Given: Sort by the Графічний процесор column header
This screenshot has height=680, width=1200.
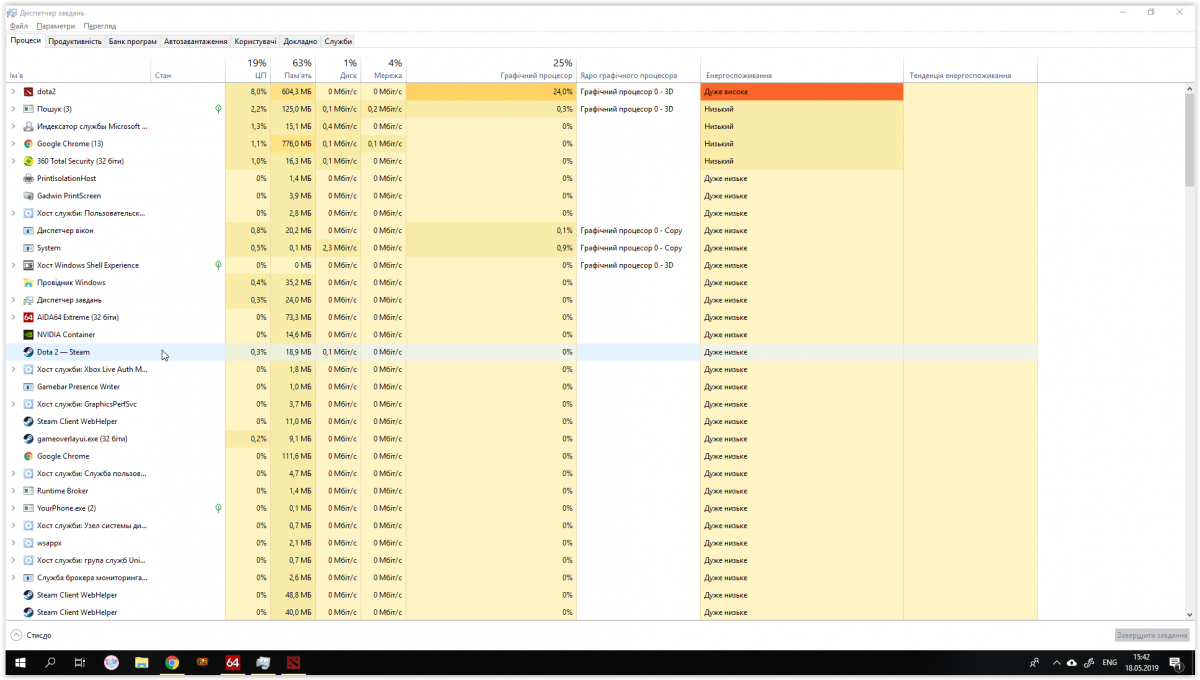Looking at the screenshot, I should pyautogui.click(x=491, y=69).
